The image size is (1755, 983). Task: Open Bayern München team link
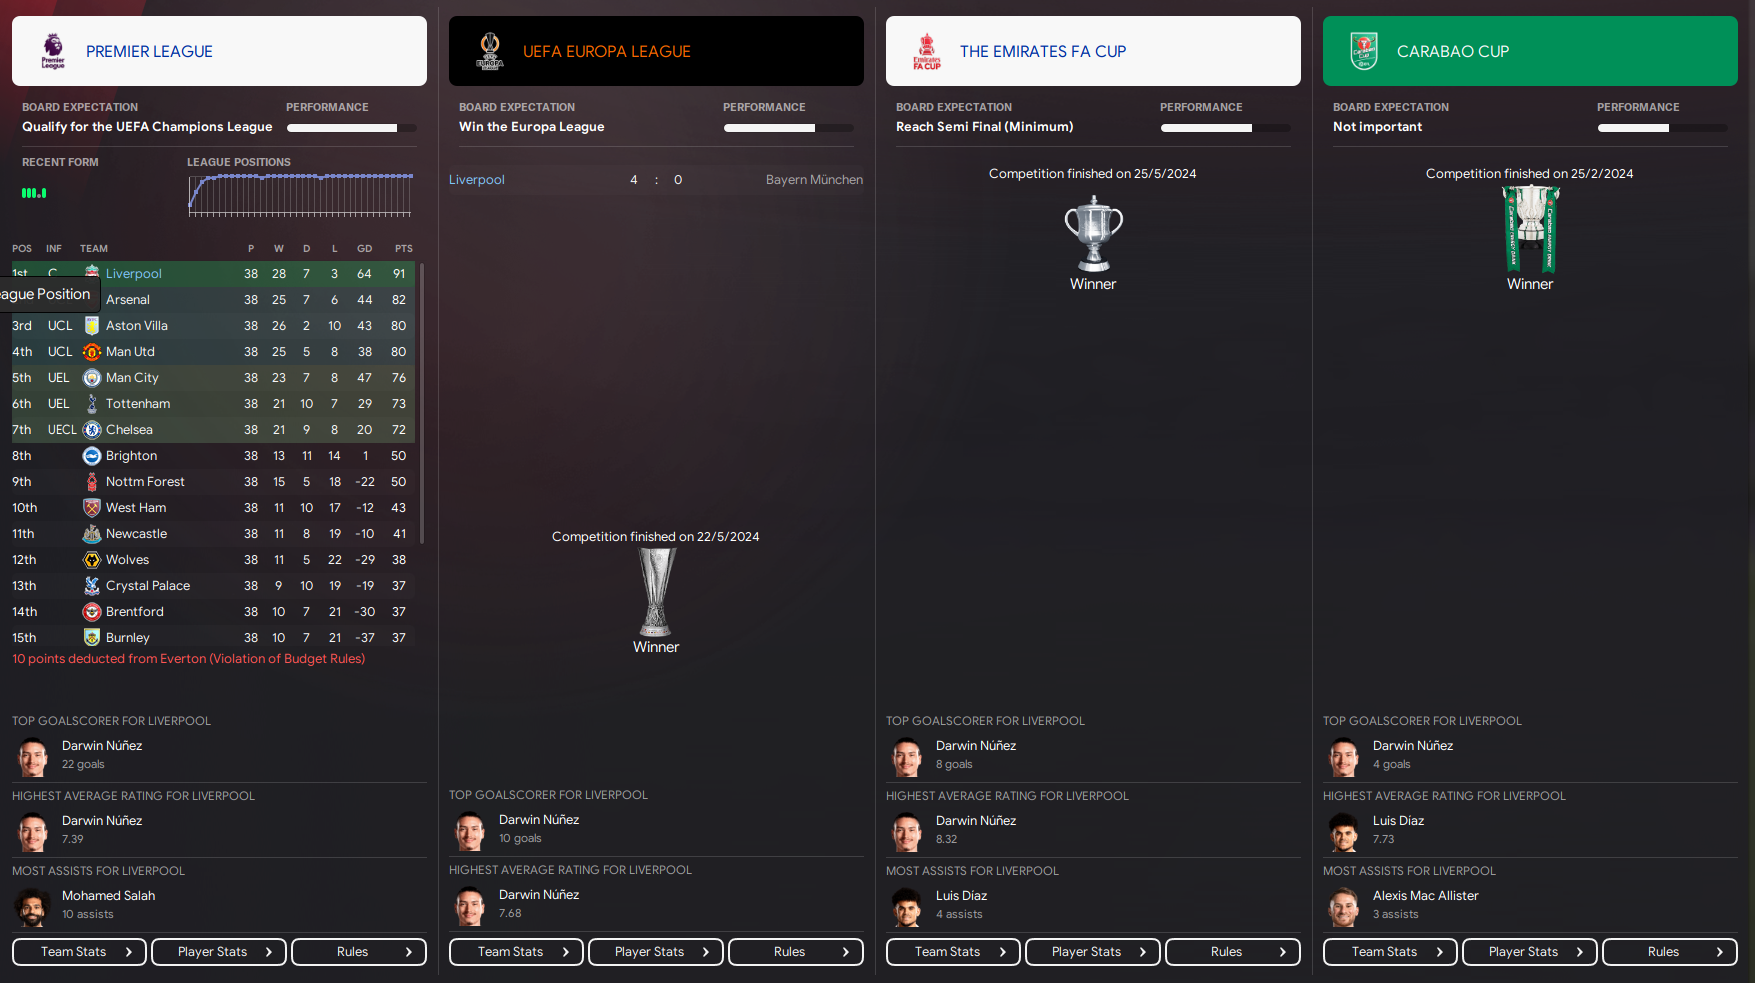click(814, 180)
